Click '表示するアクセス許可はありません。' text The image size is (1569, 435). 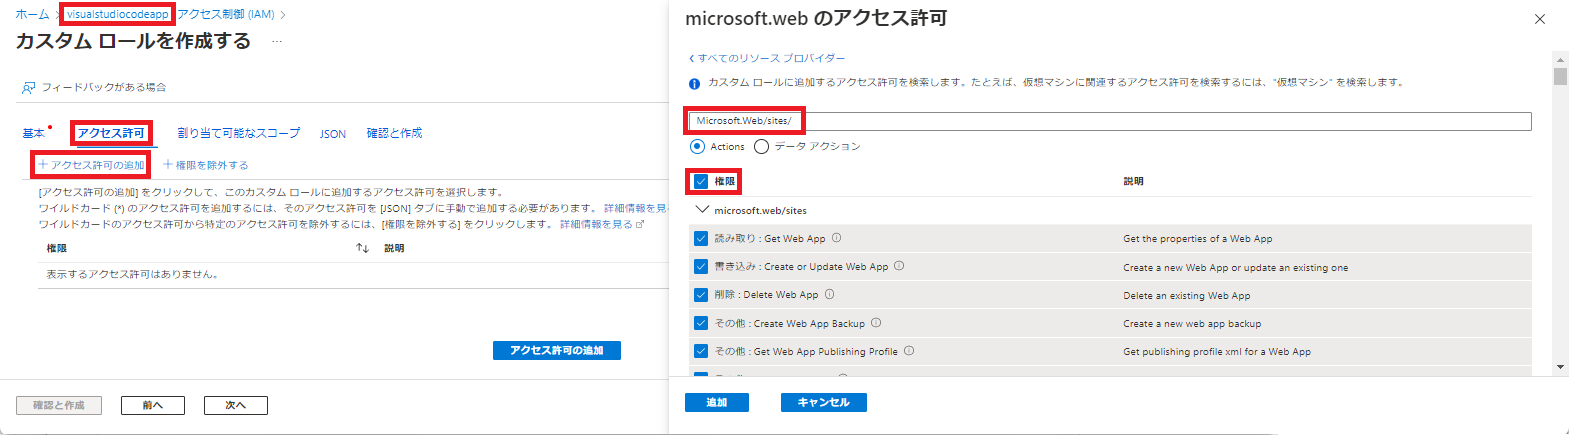132,274
